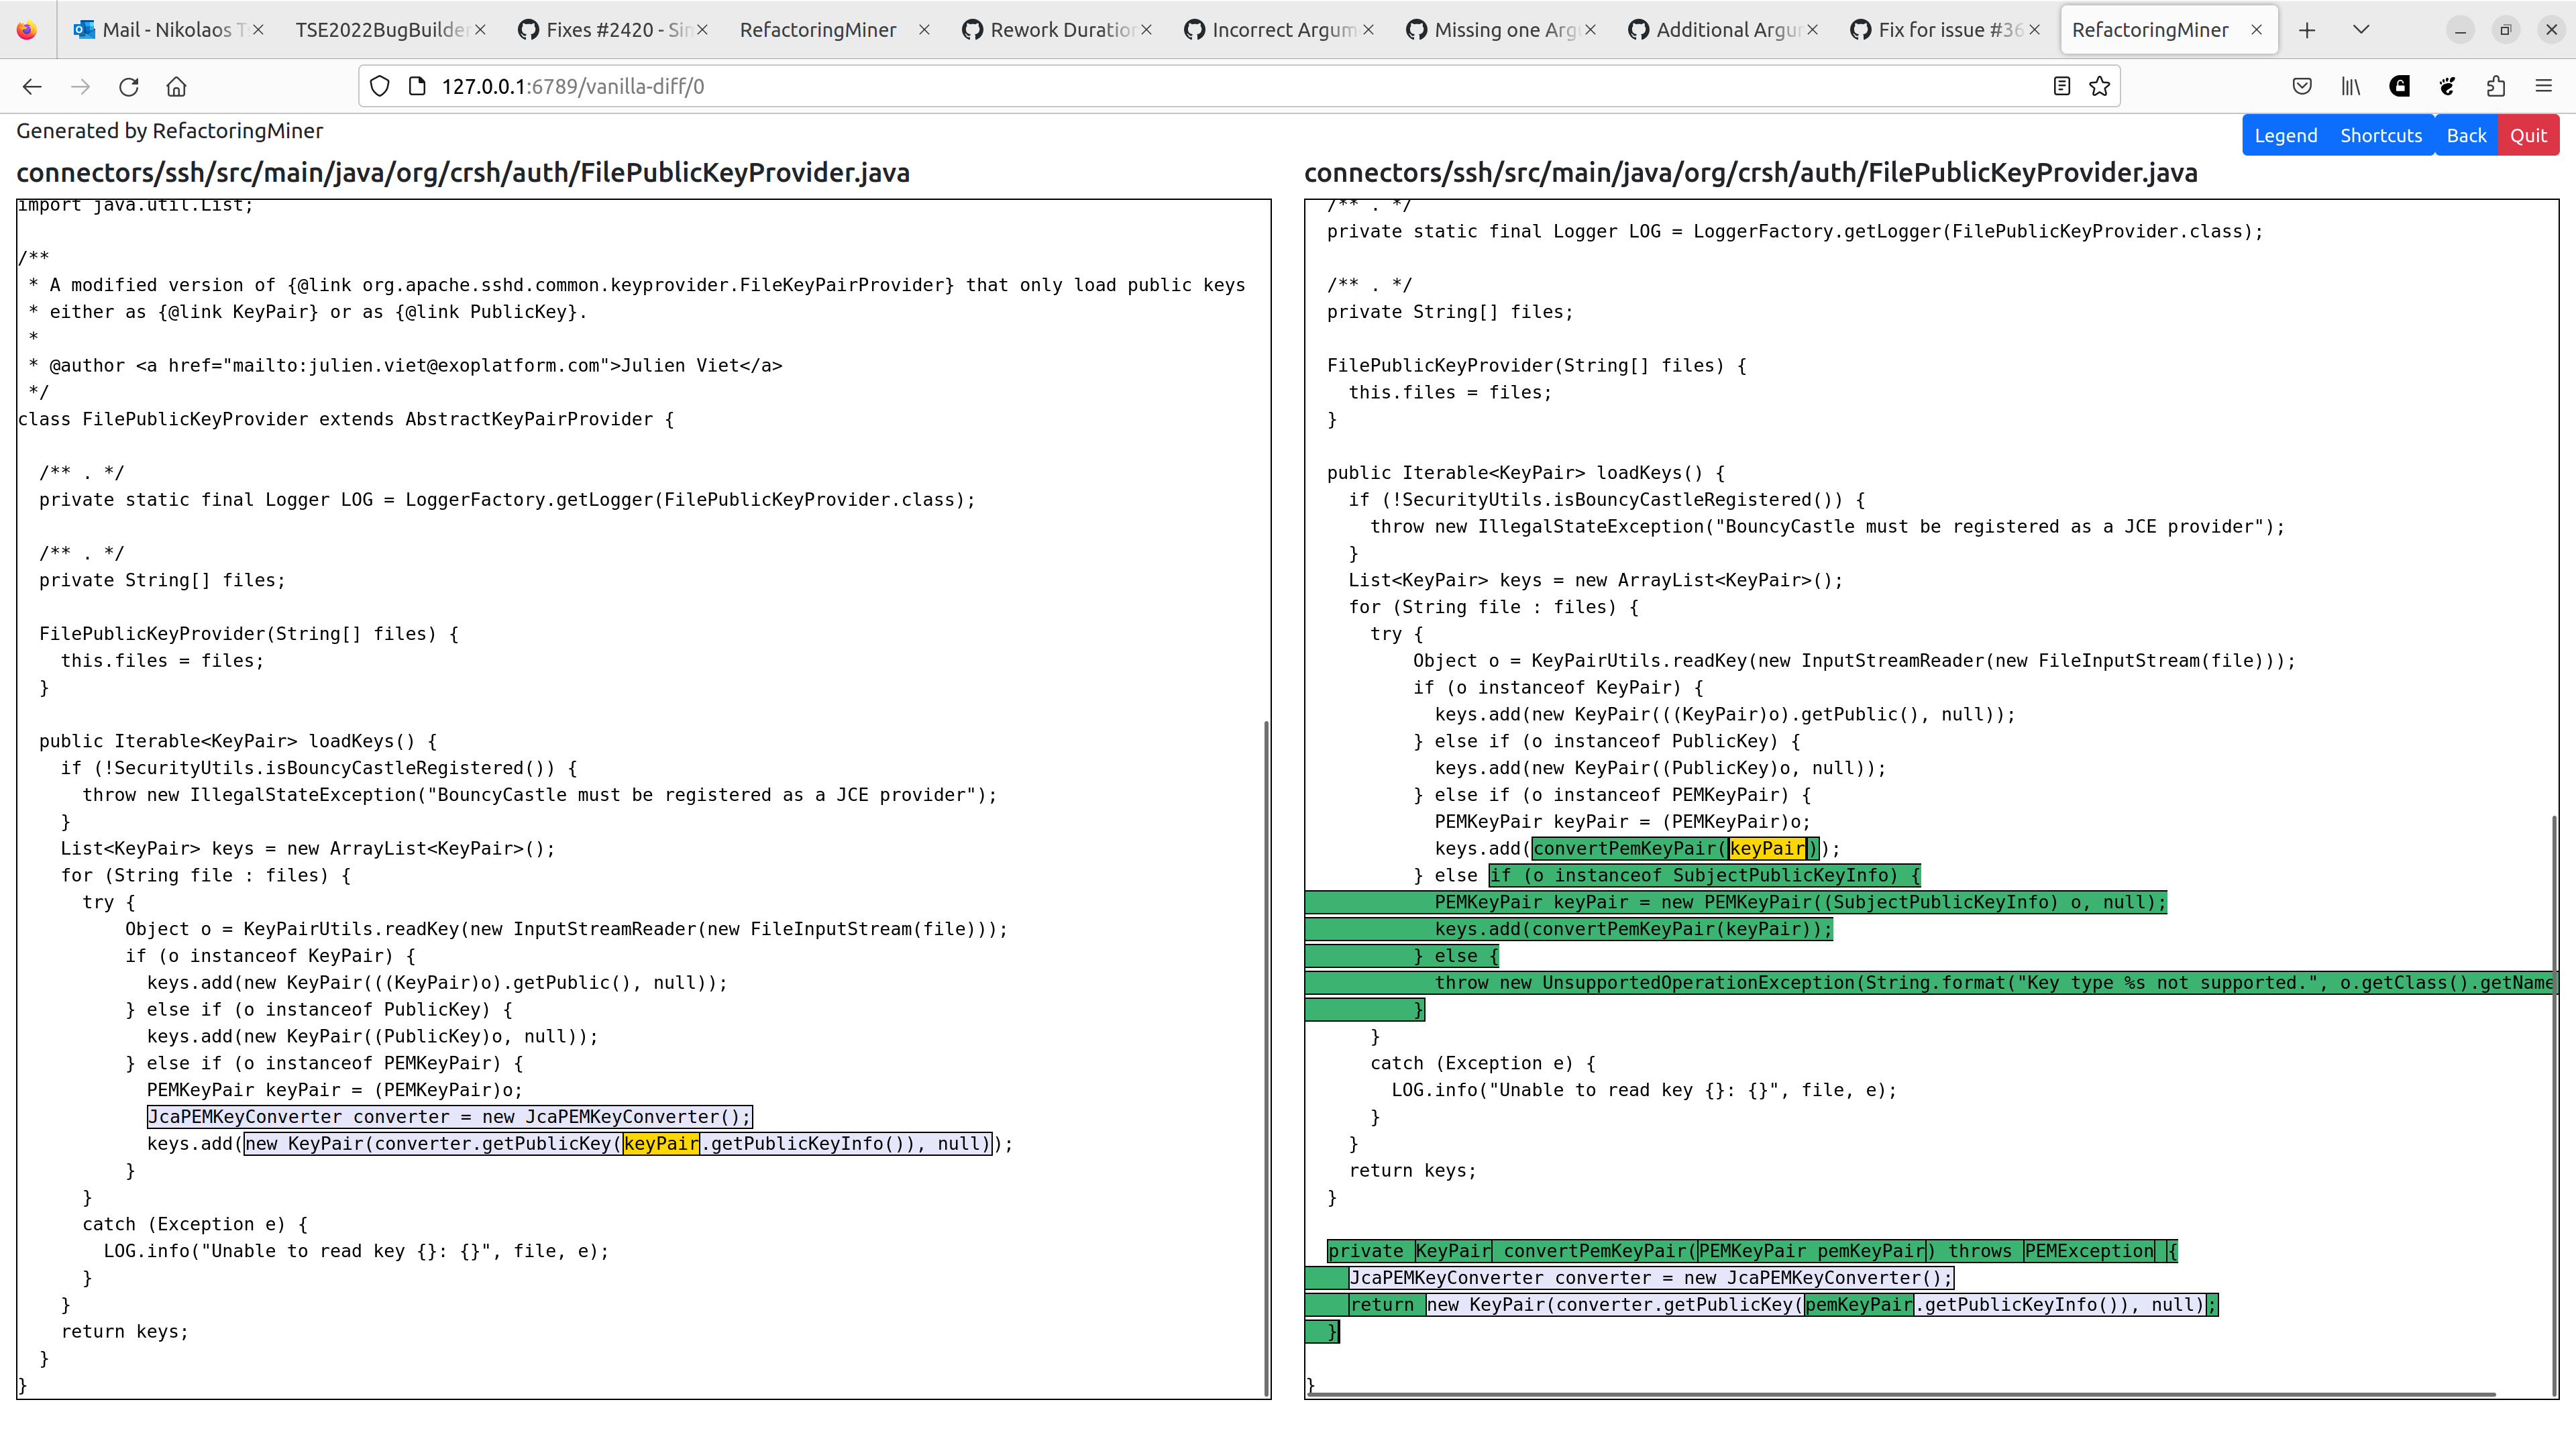Viewport: 2576px width, 1449px height.
Task: Toggle Reader View for the page
Action: pyautogui.click(x=2061, y=87)
